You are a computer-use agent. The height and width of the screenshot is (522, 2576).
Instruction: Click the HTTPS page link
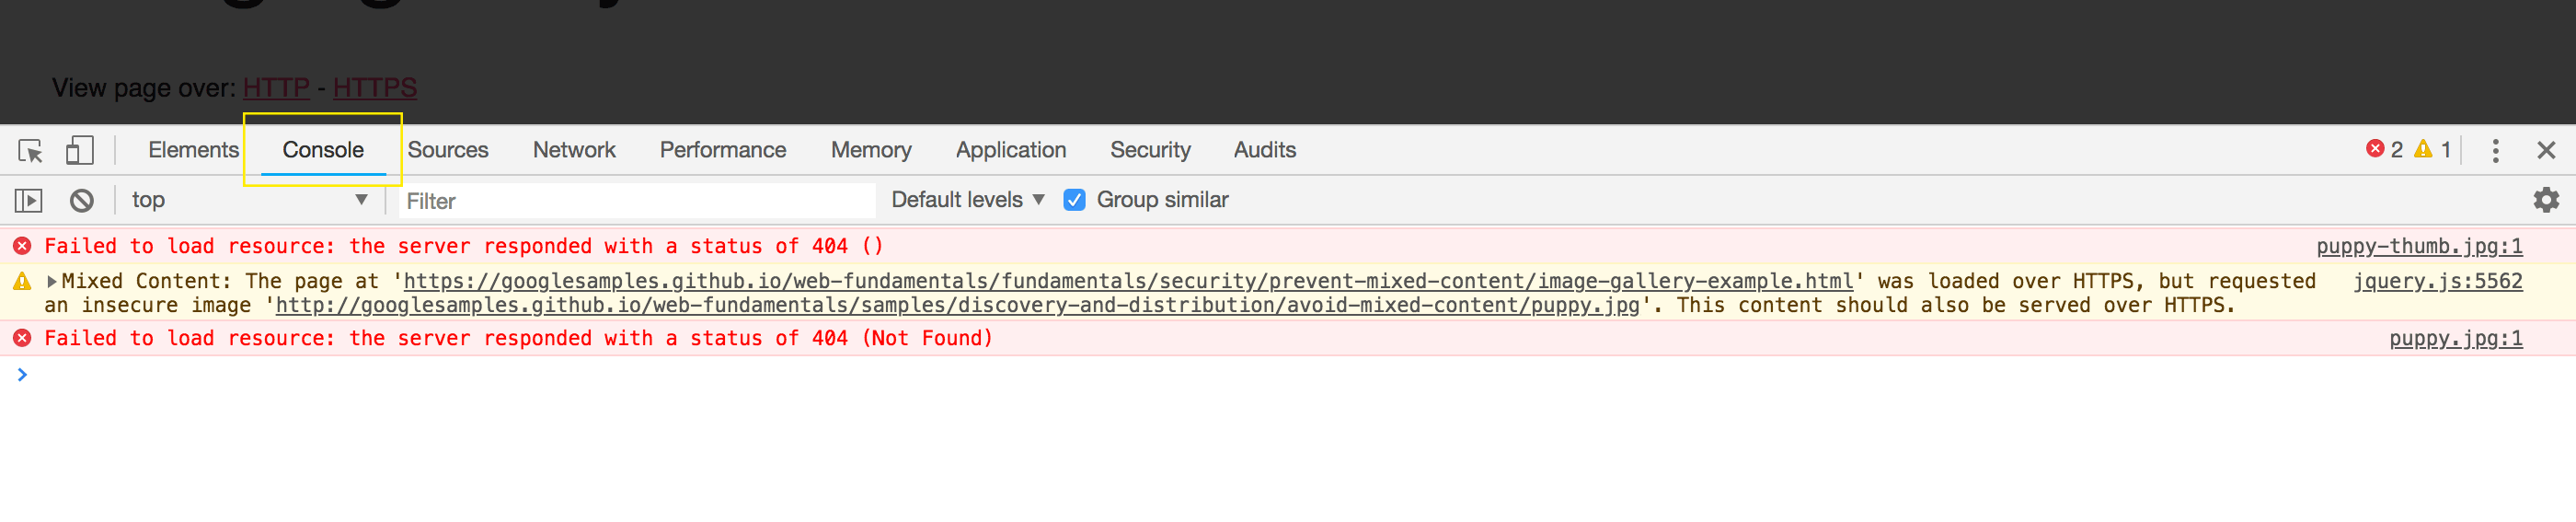click(x=375, y=88)
